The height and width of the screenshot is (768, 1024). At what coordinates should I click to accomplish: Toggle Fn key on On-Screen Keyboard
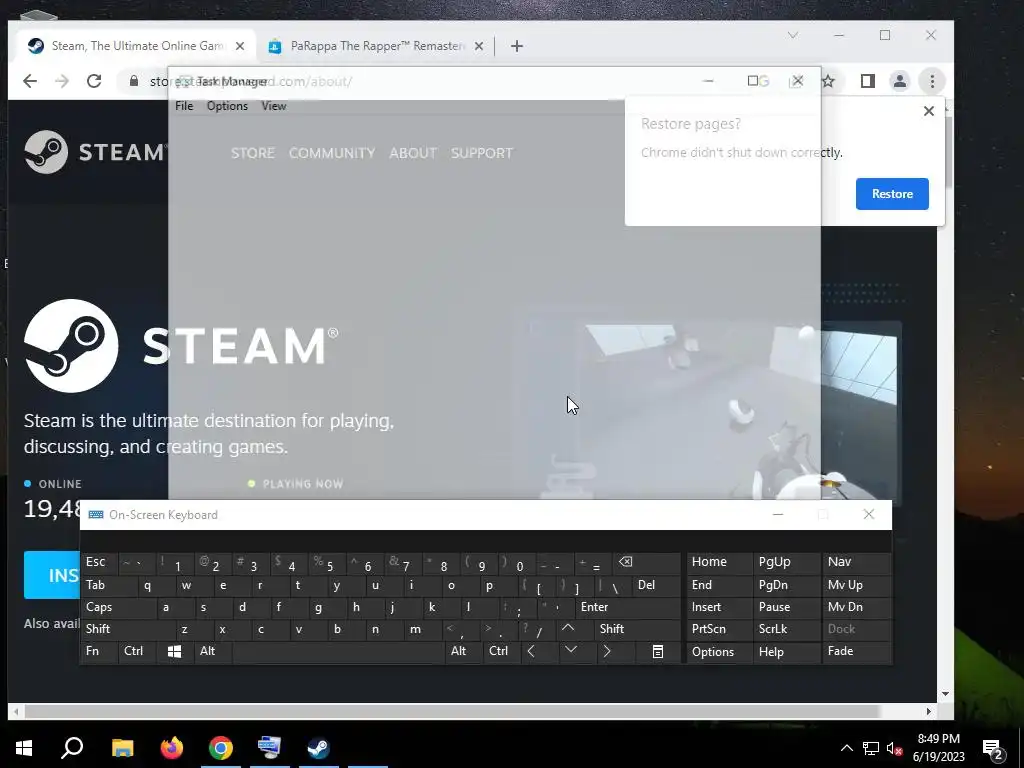coord(100,652)
